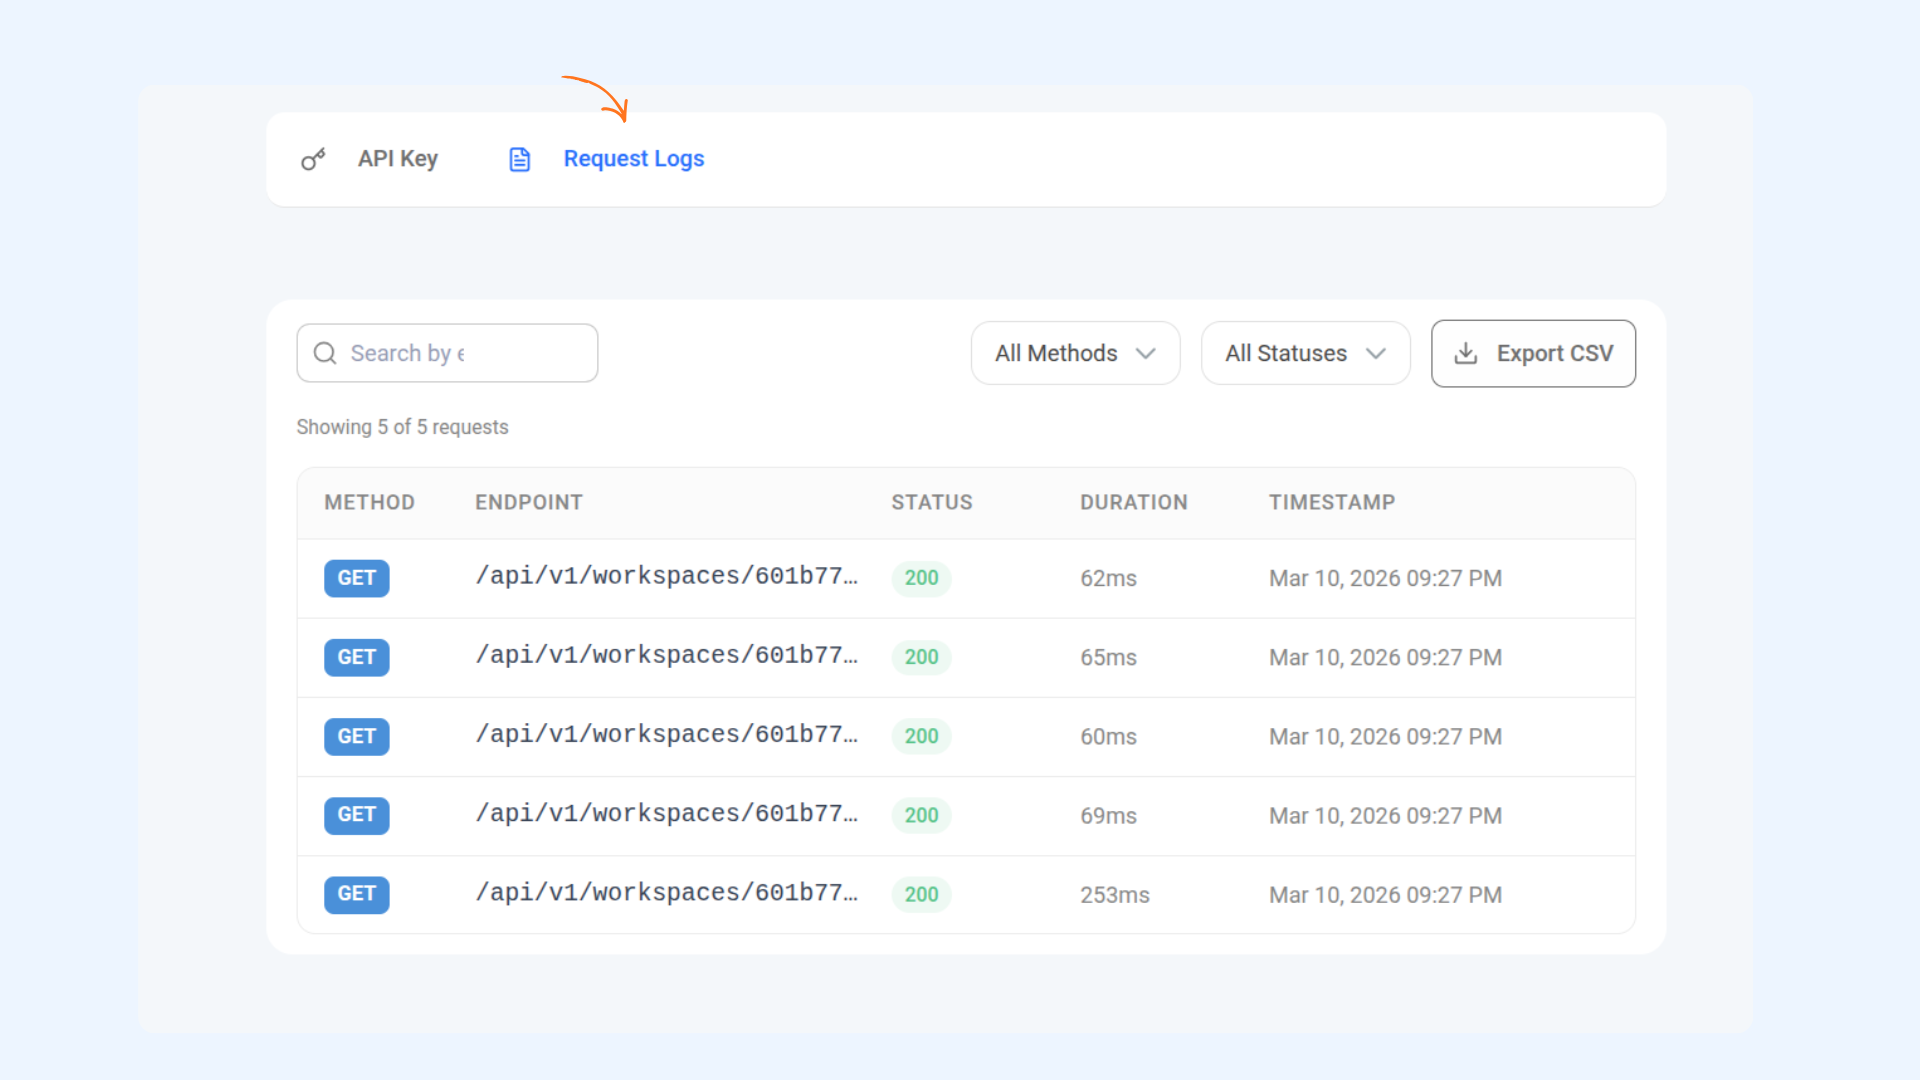Select the row with 62ms duration

point(1108,578)
